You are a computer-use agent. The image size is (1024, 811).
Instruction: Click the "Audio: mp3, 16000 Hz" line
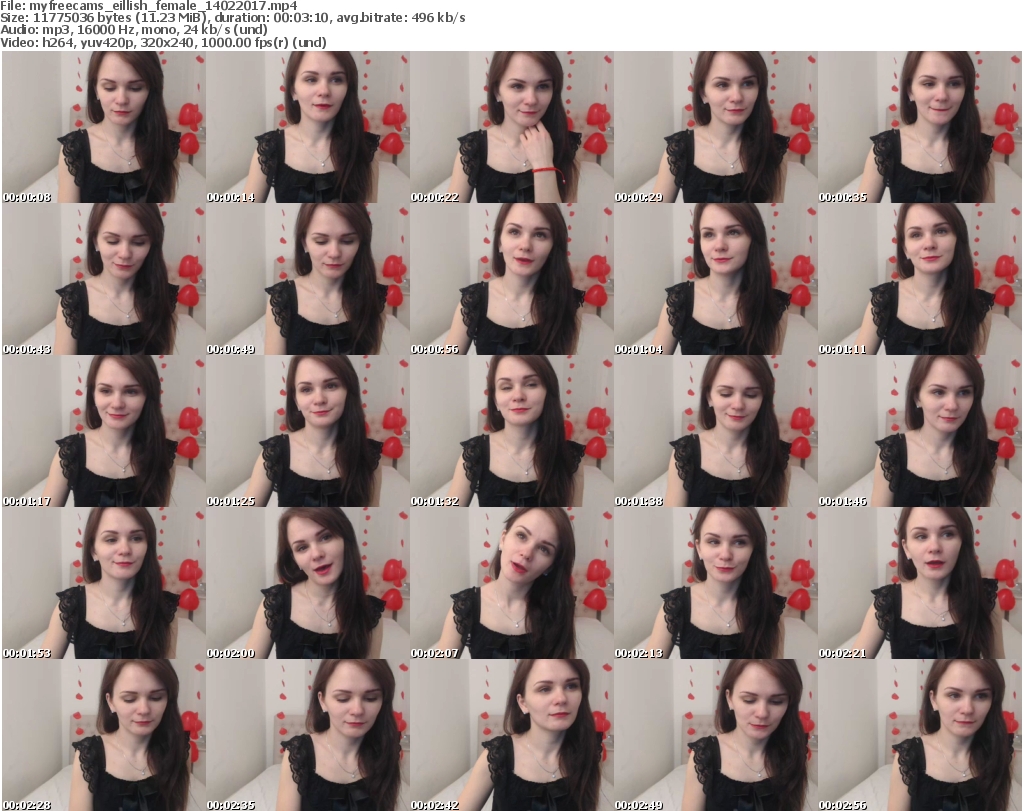coord(134,30)
